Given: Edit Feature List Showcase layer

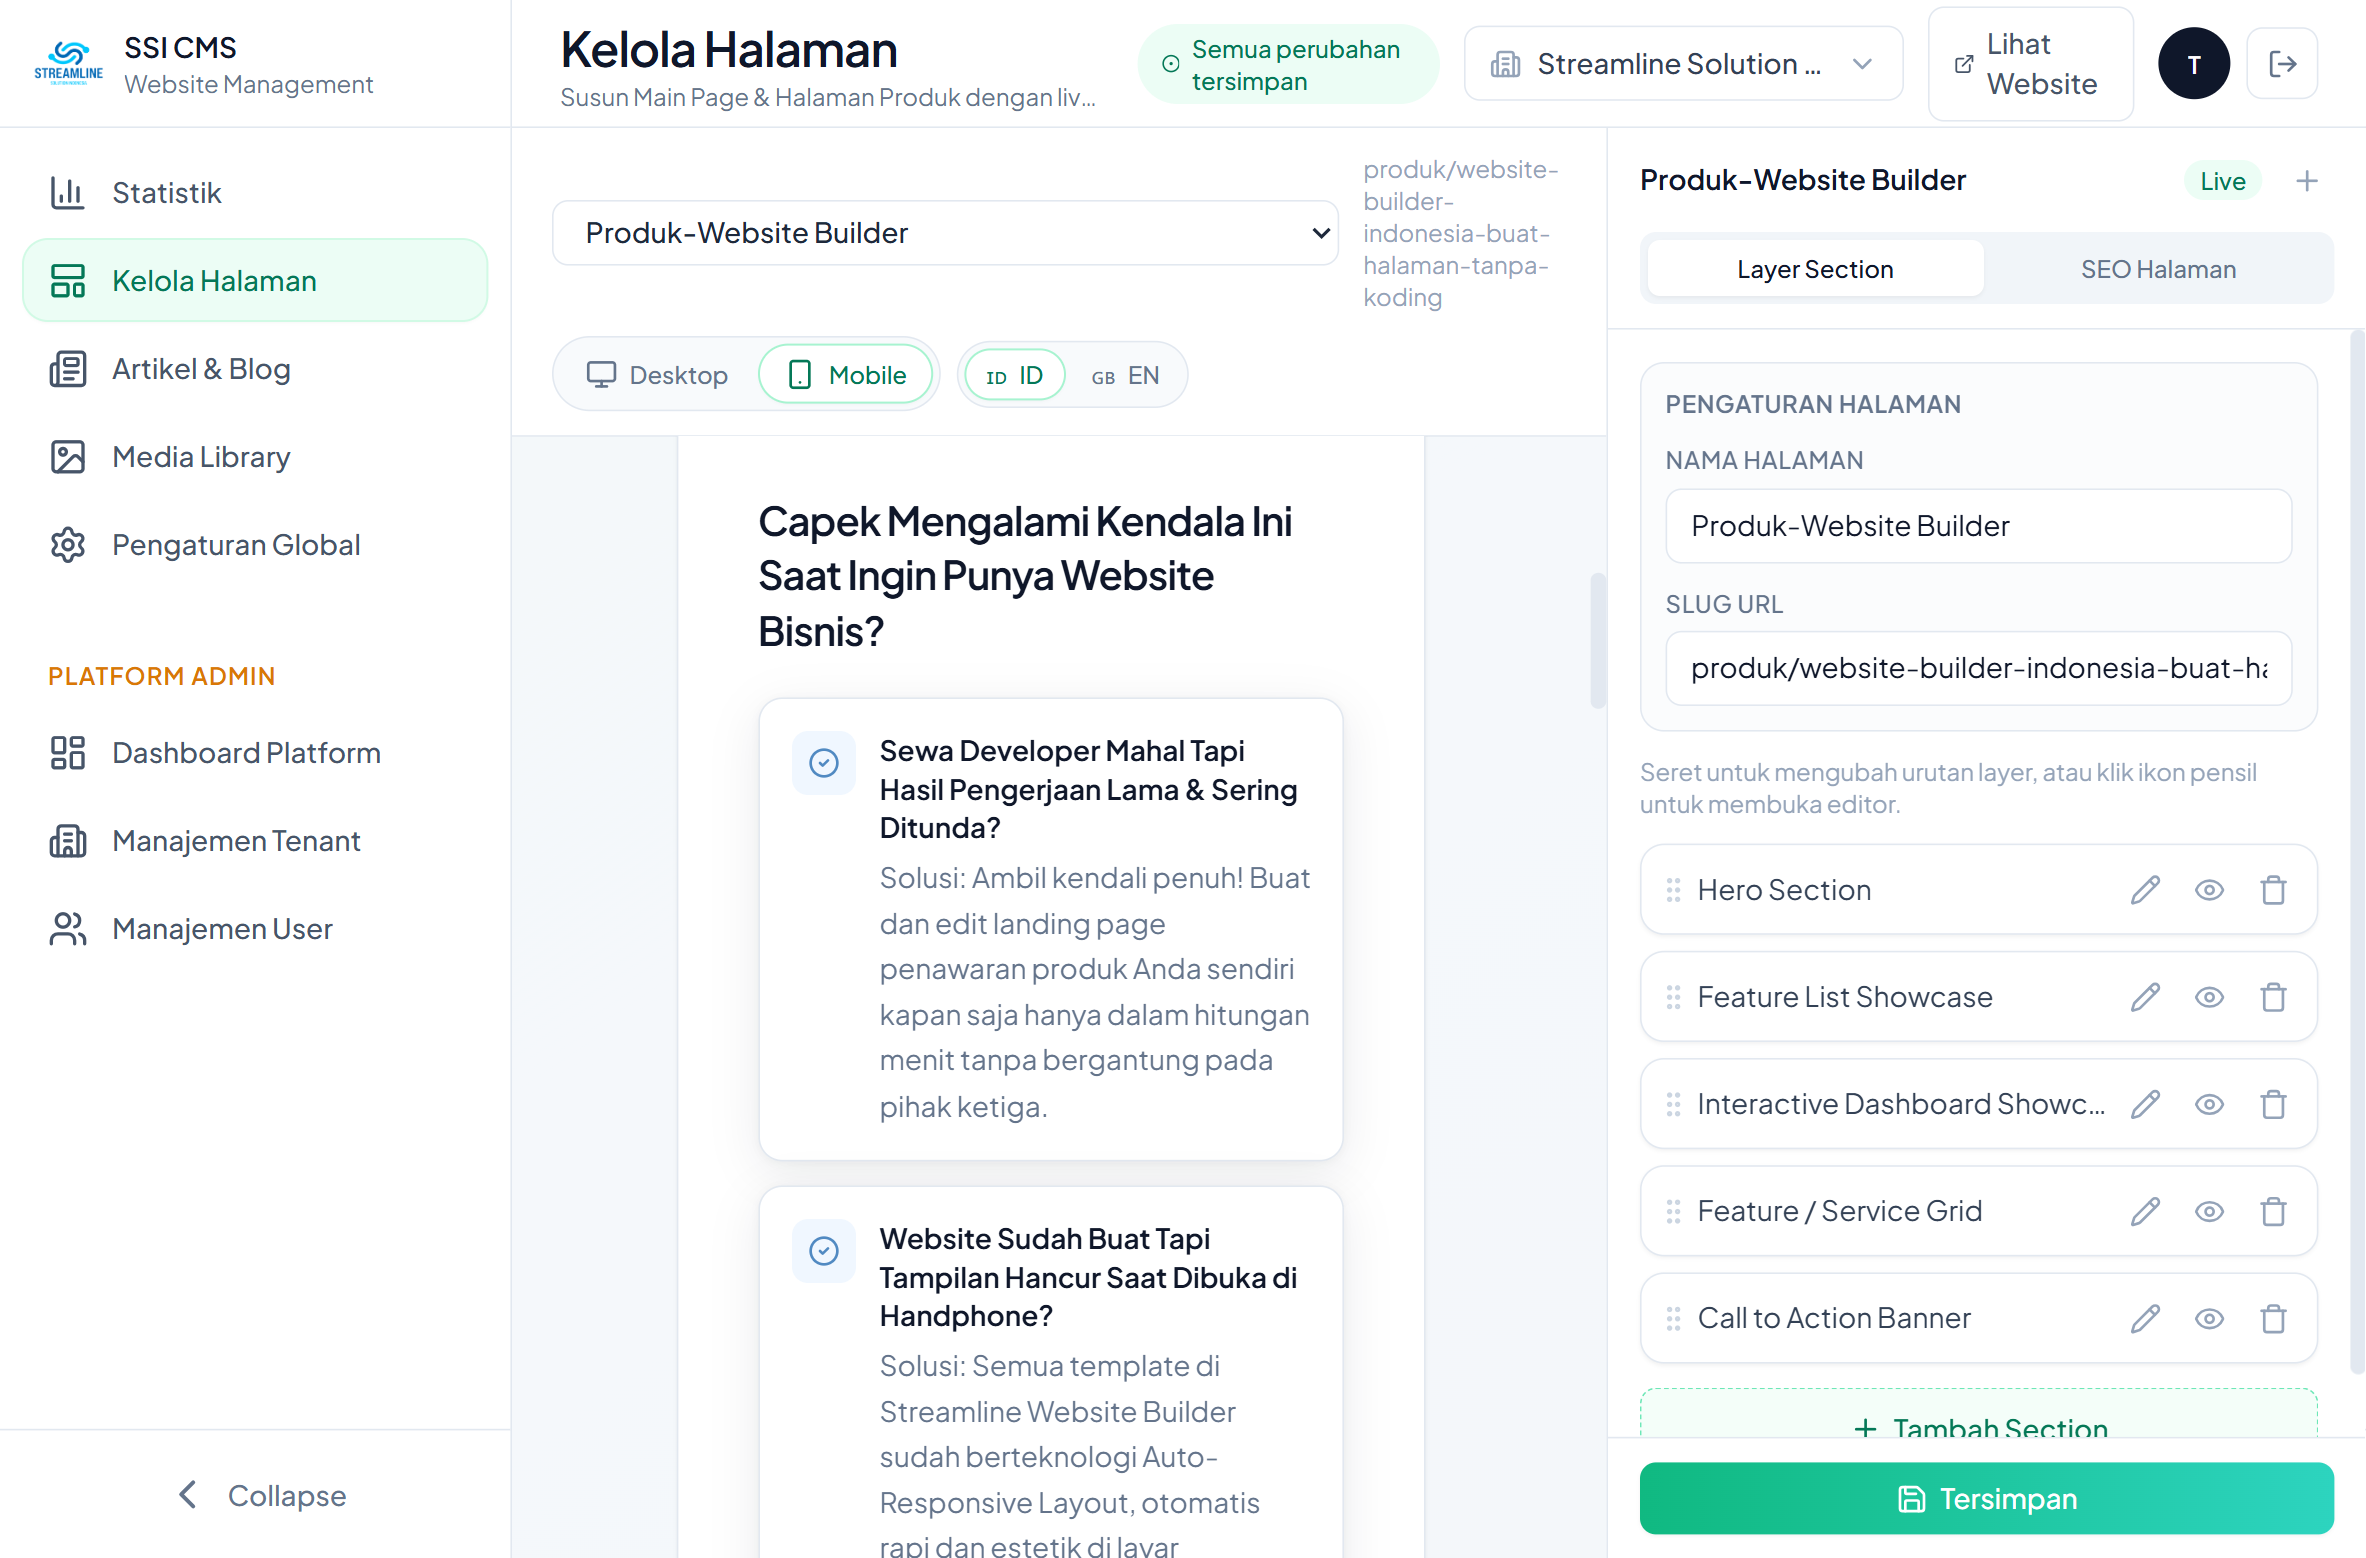Looking at the screenshot, I should pos(2145,997).
